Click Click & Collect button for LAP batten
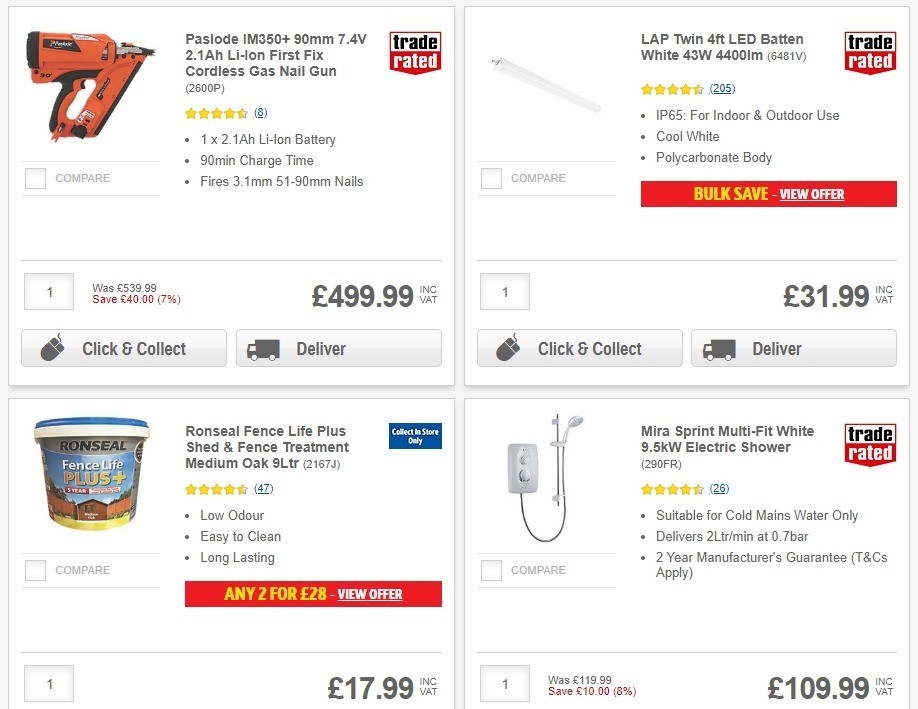The width and height of the screenshot is (918, 709). pos(579,348)
